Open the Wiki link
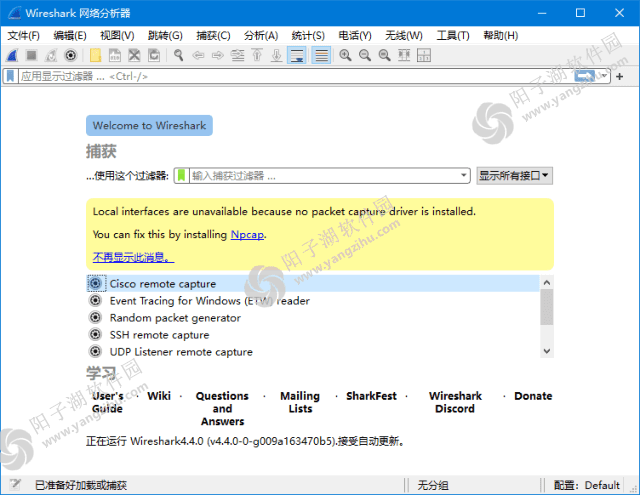This screenshot has width=640, height=495. click(x=159, y=396)
